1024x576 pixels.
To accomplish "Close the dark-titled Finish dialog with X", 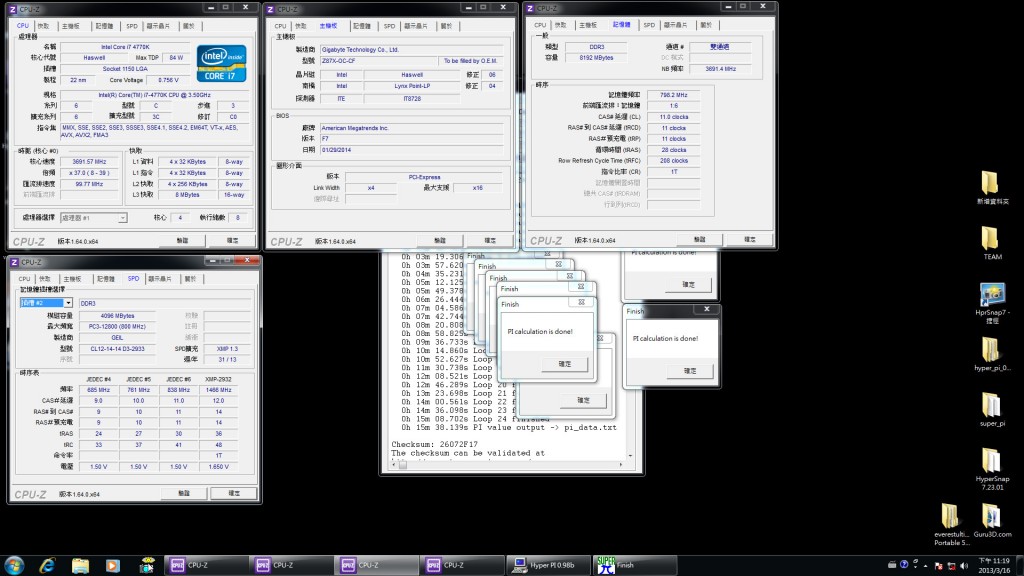I will pyautogui.click(x=707, y=310).
